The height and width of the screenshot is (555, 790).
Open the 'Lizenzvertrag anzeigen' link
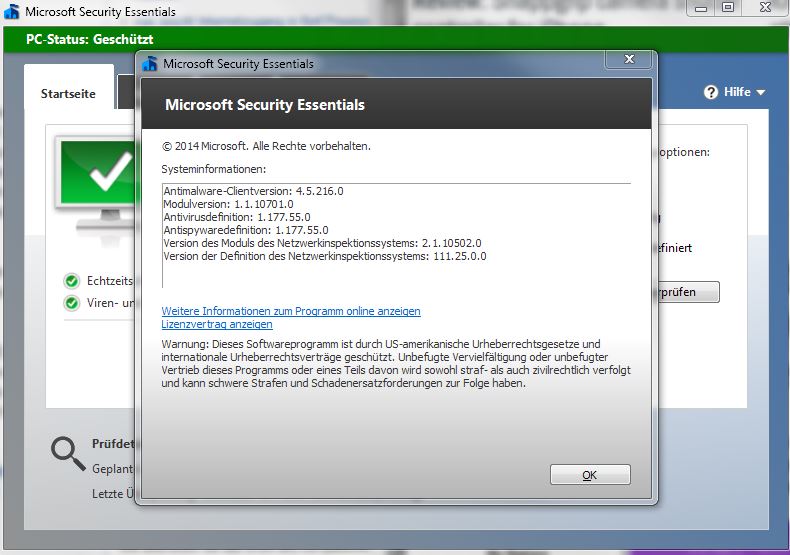pos(217,324)
